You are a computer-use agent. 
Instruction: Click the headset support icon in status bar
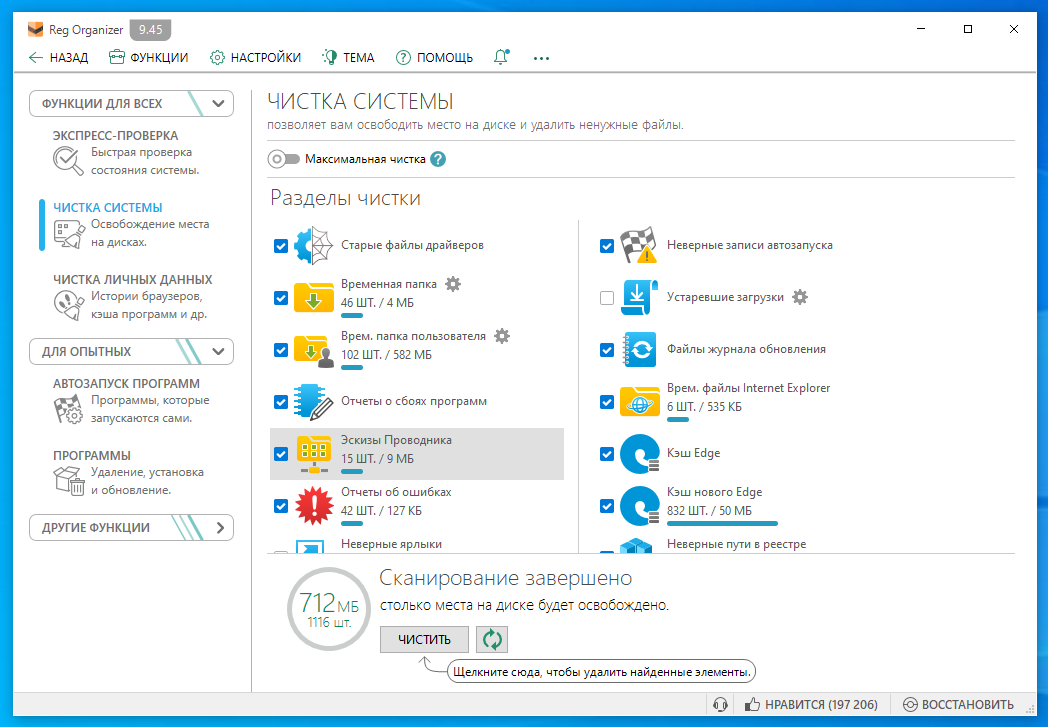click(719, 705)
